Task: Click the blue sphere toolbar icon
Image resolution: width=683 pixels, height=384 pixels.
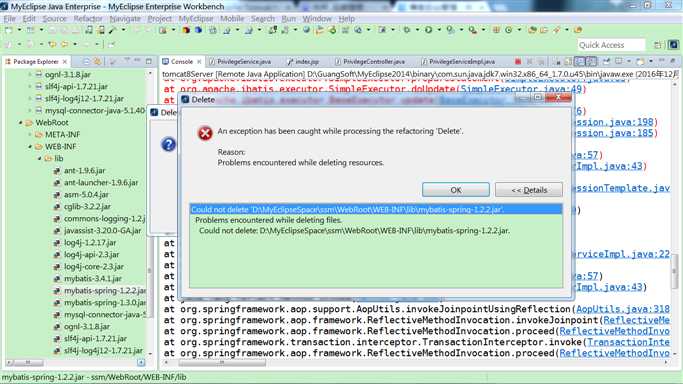Action: click(198, 30)
